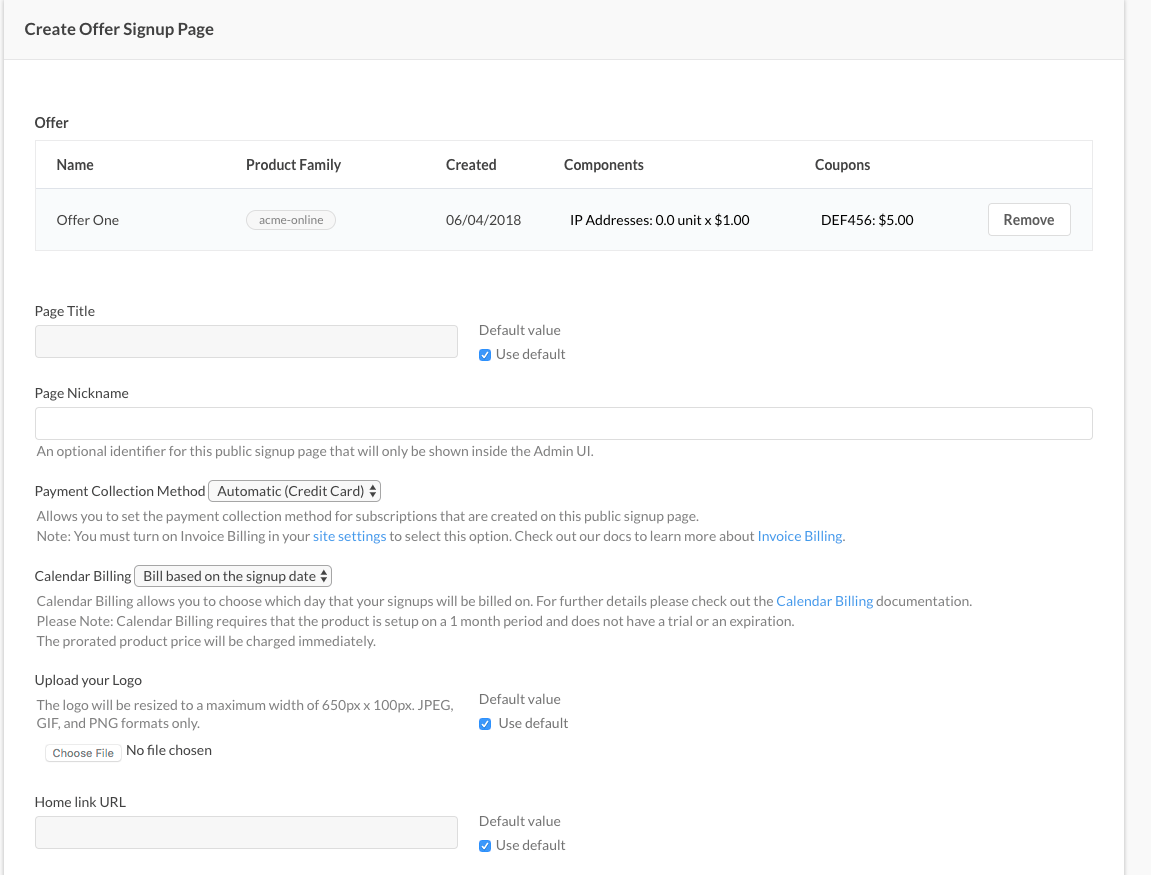Open the Payment Collection Method dropdown
The height and width of the screenshot is (875, 1151).
[294, 491]
